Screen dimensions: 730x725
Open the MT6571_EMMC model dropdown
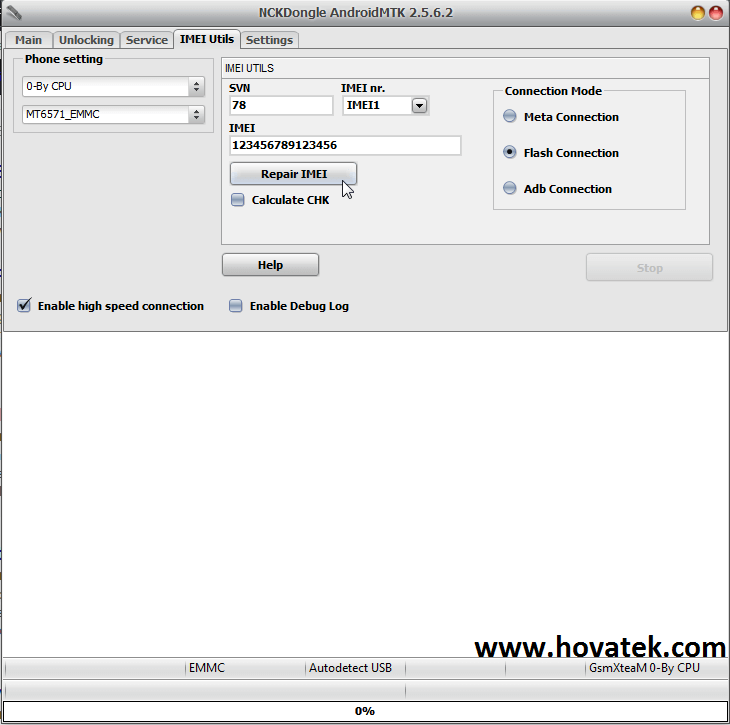[113, 115]
